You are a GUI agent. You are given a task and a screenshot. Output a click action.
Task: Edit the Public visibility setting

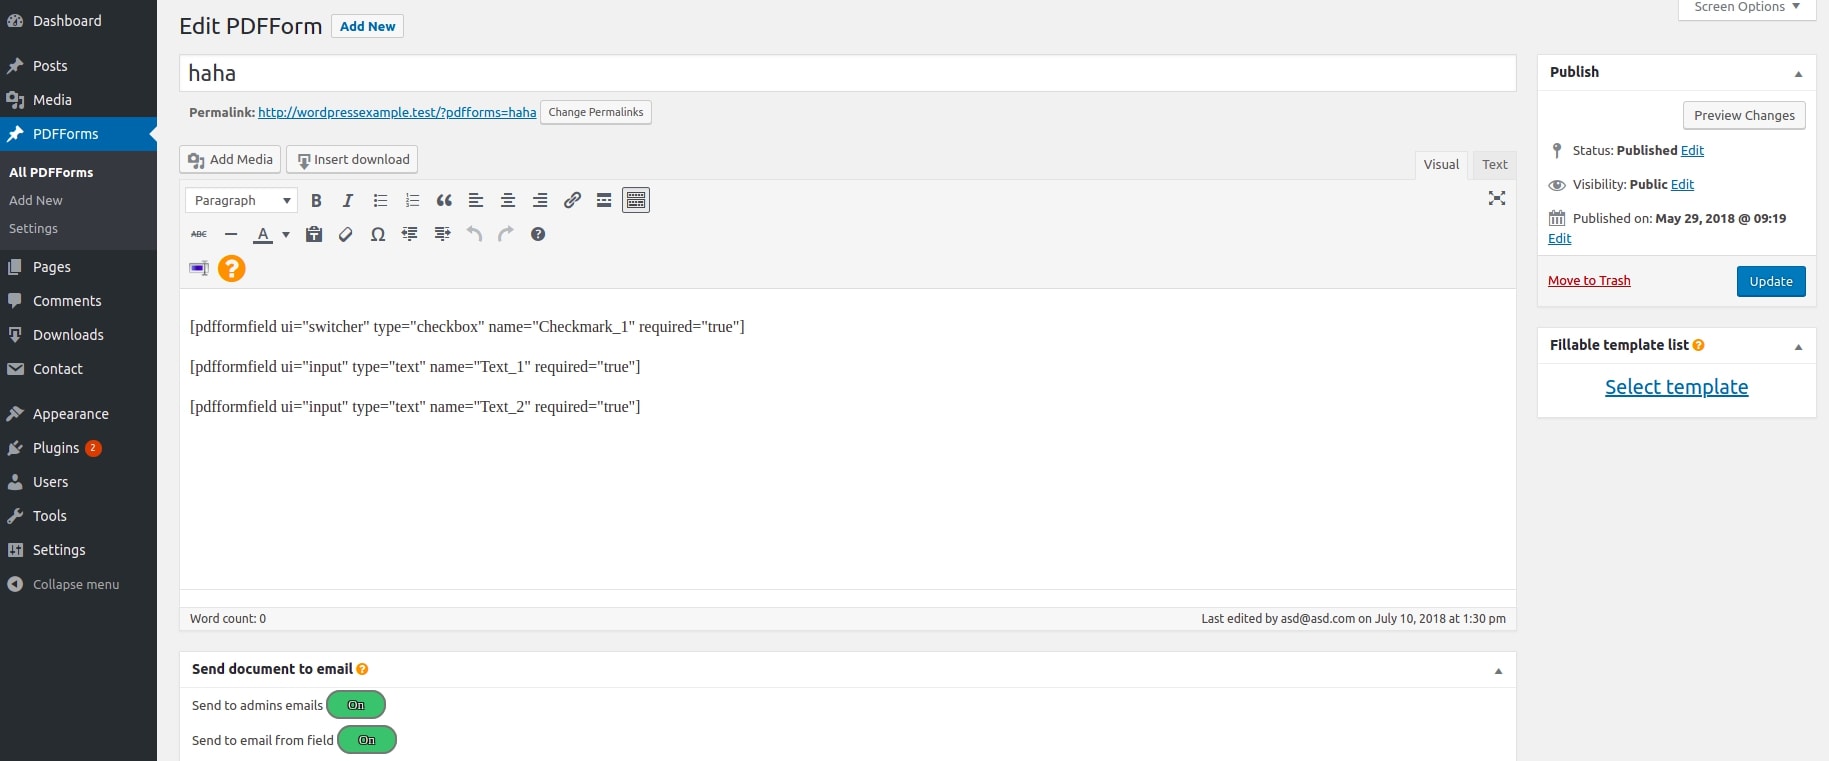1682,185
